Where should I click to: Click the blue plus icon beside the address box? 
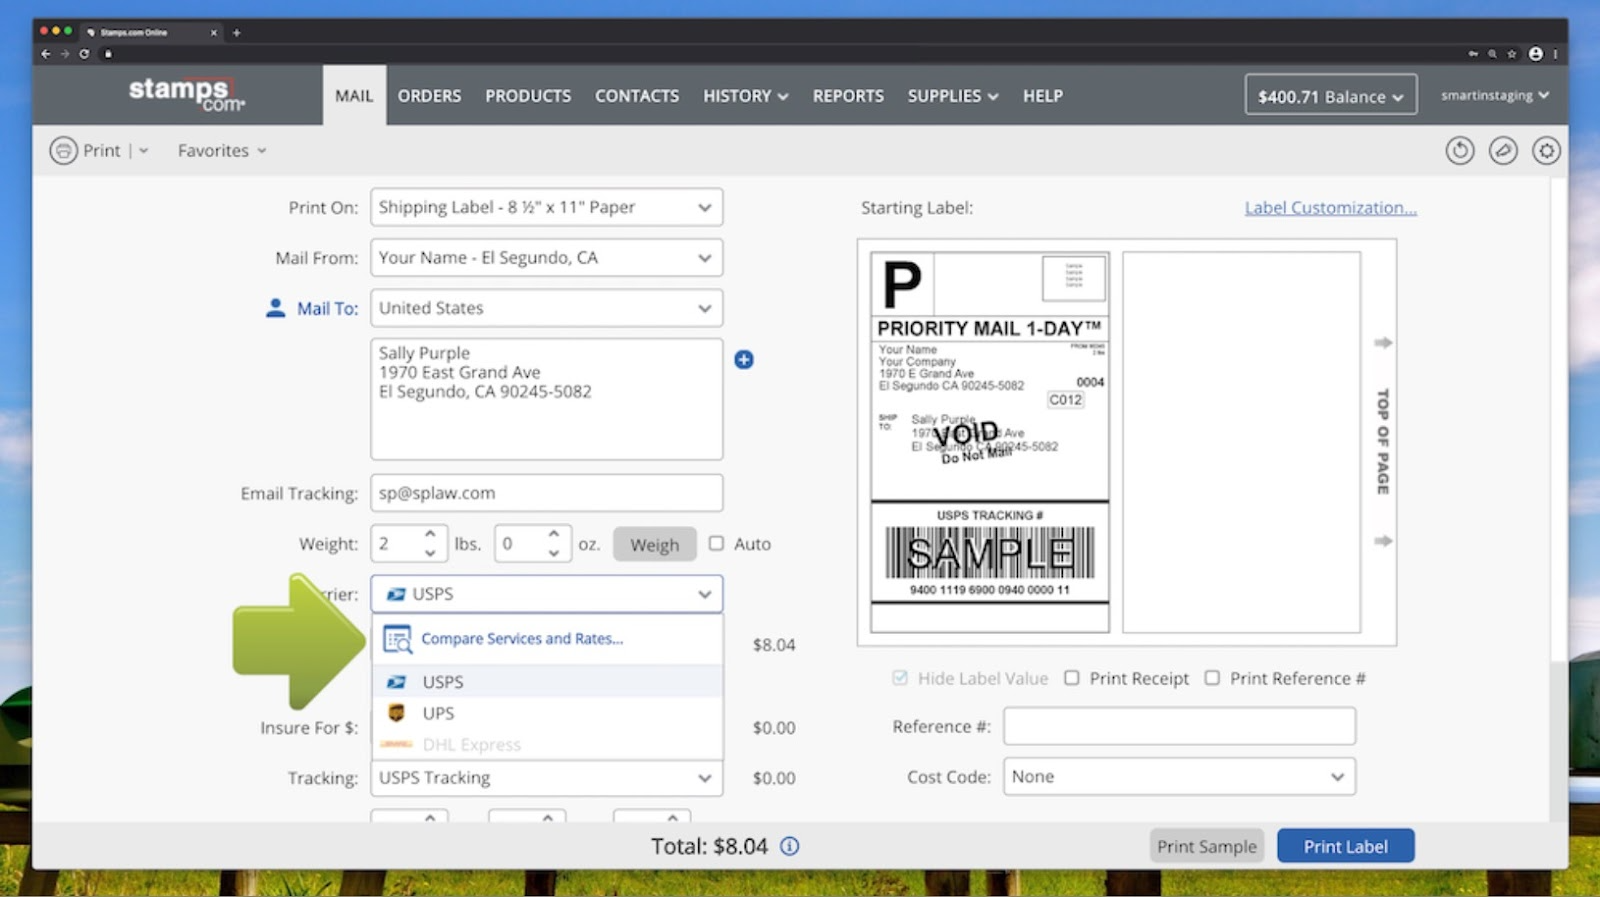click(x=743, y=360)
